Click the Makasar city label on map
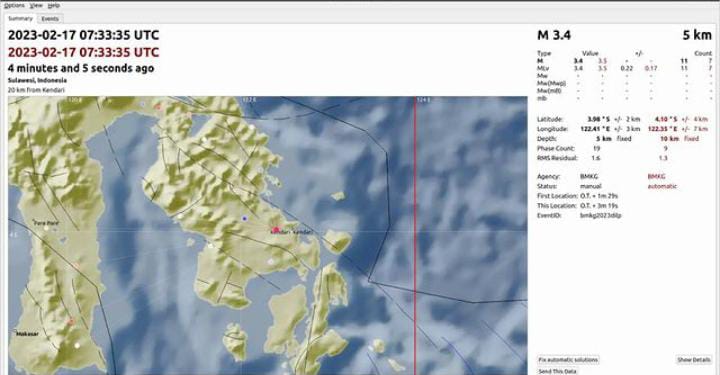The image size is (720, 375). click(28, 334)
